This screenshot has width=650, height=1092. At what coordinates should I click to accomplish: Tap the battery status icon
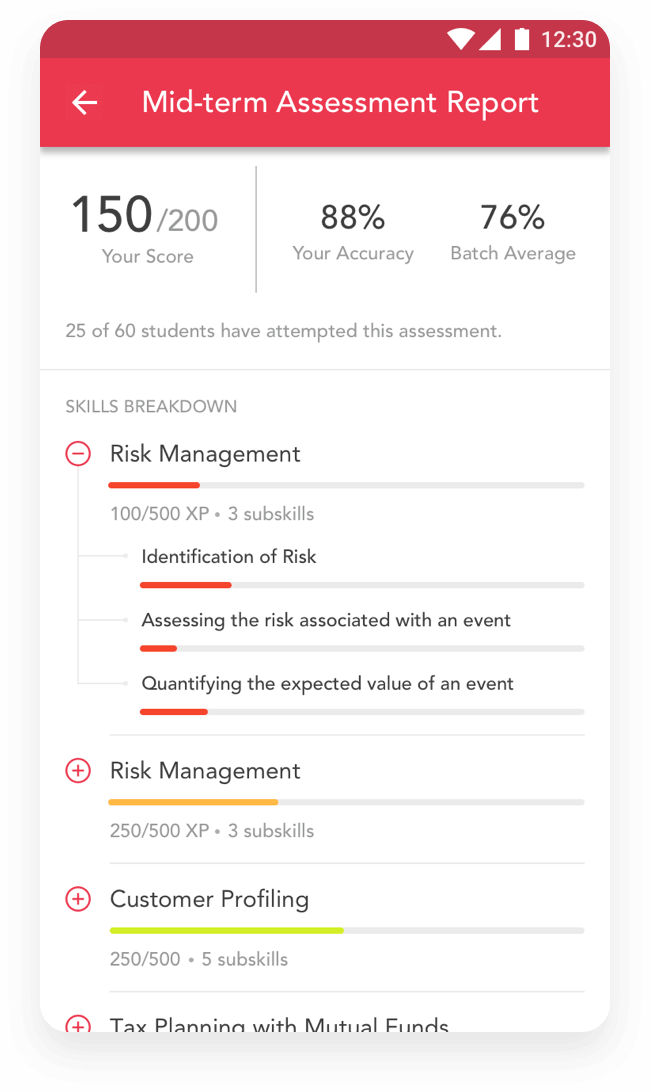coord(522,39)
